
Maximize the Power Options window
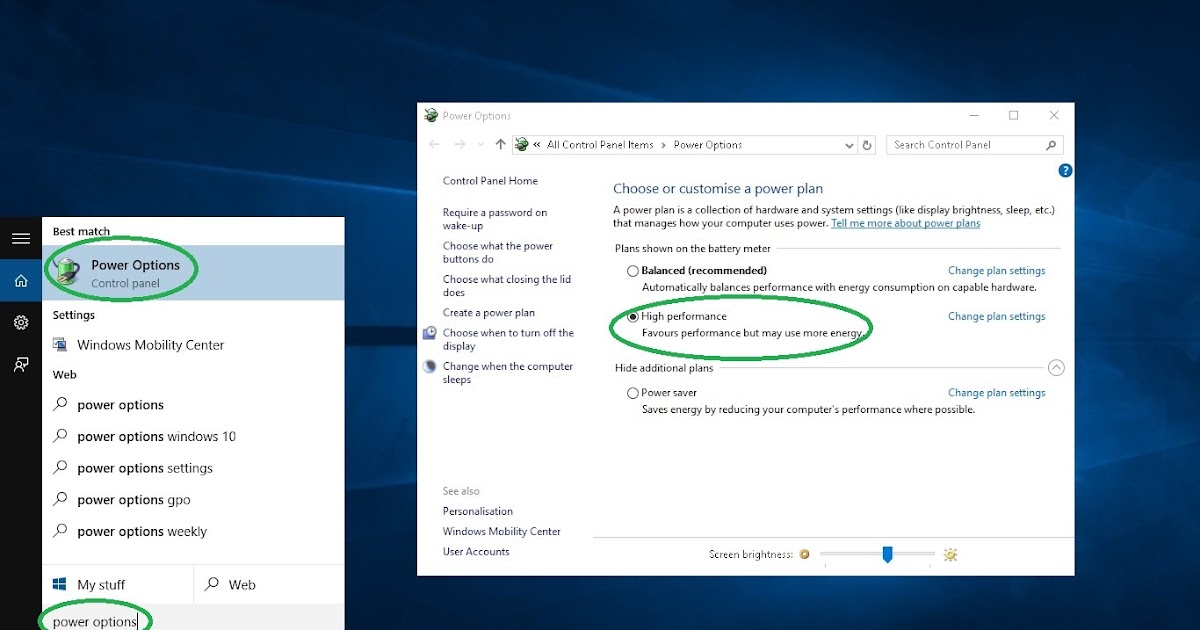pos(1013,116)
